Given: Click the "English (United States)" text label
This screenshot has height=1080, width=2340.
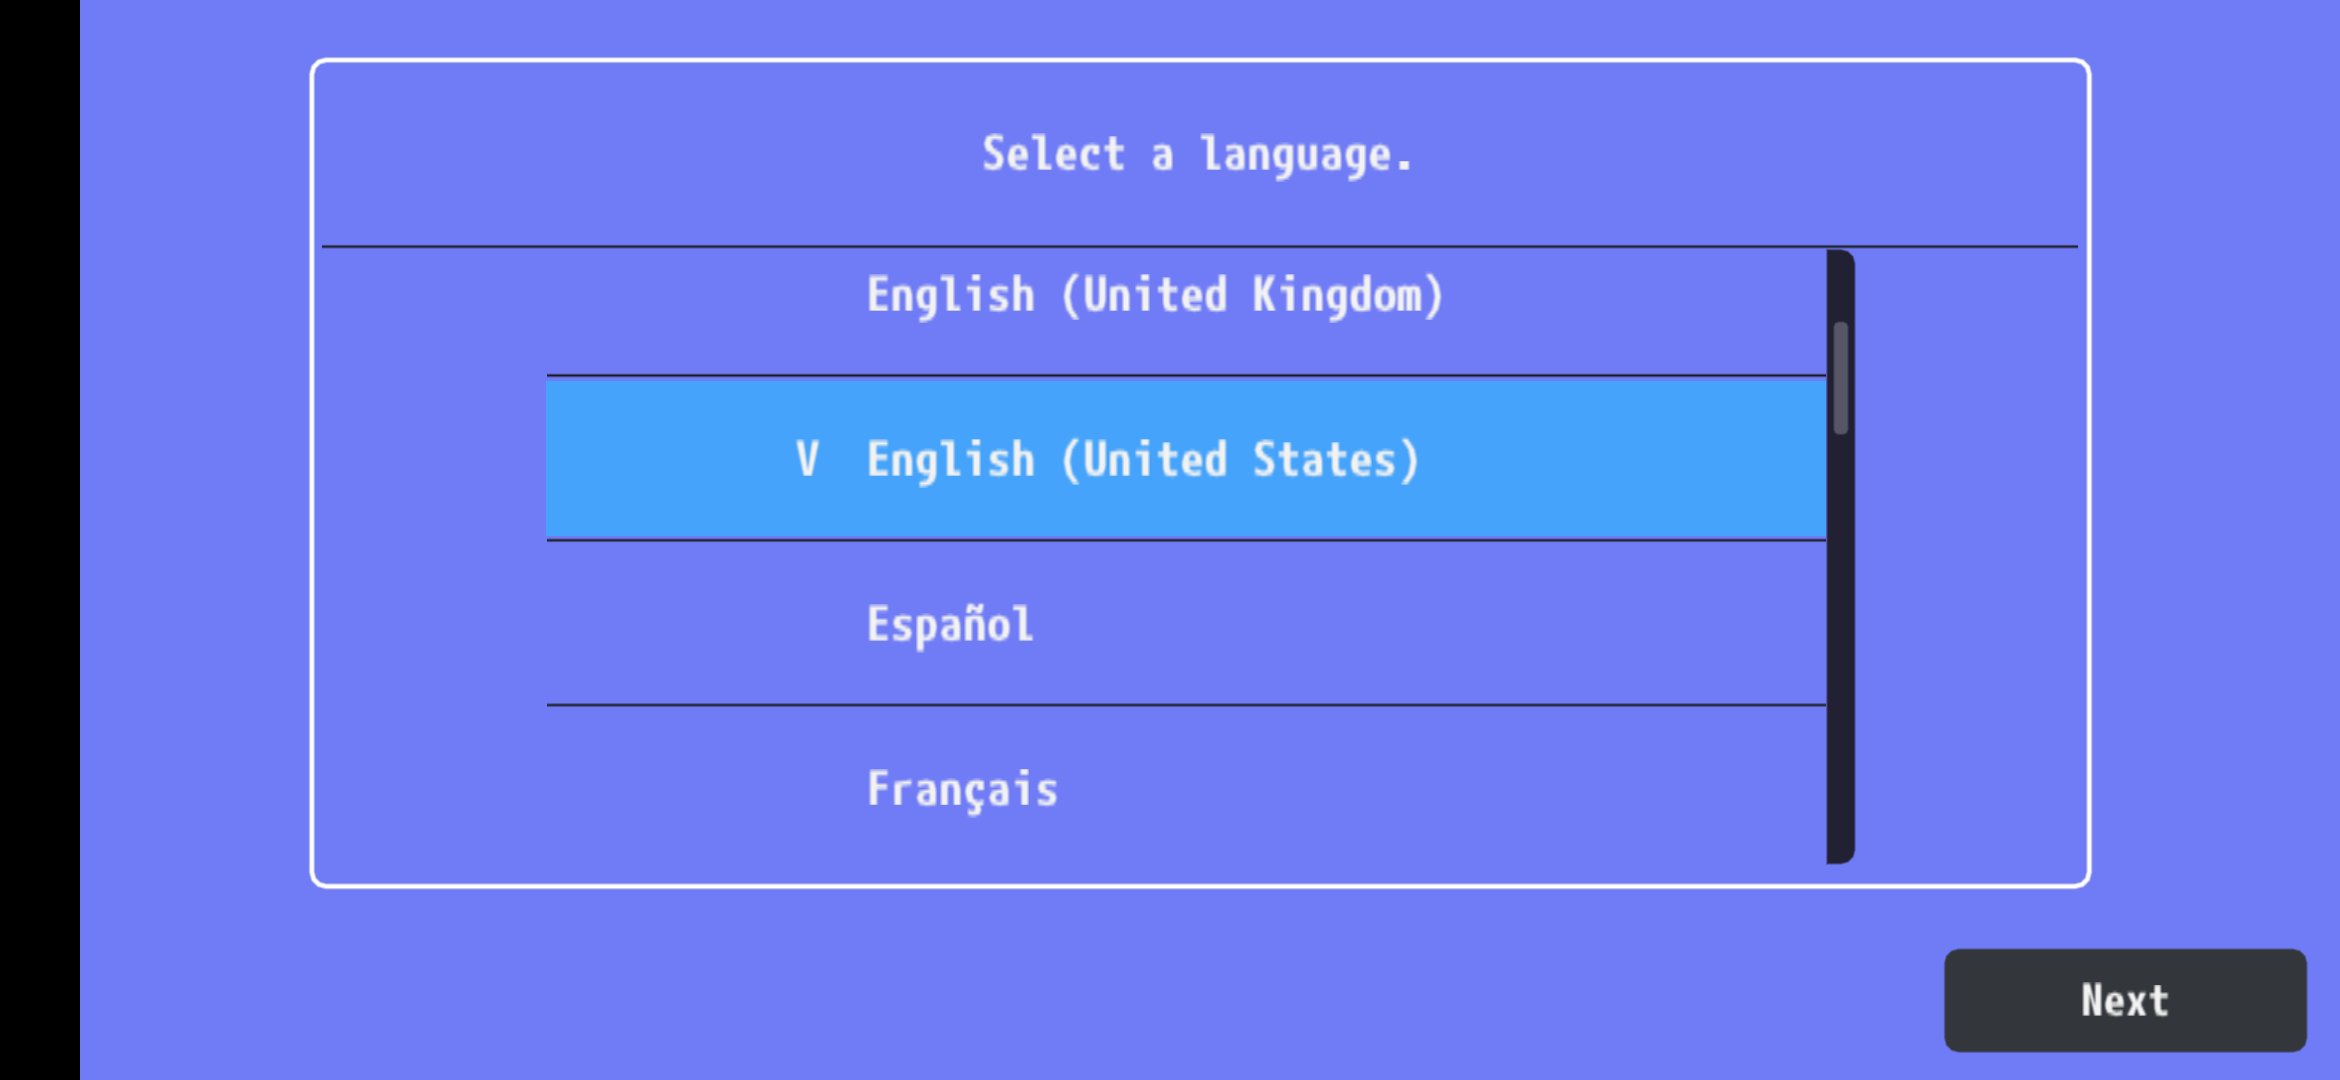Looking at the screenshot, I should click(x=1143, y=460).
